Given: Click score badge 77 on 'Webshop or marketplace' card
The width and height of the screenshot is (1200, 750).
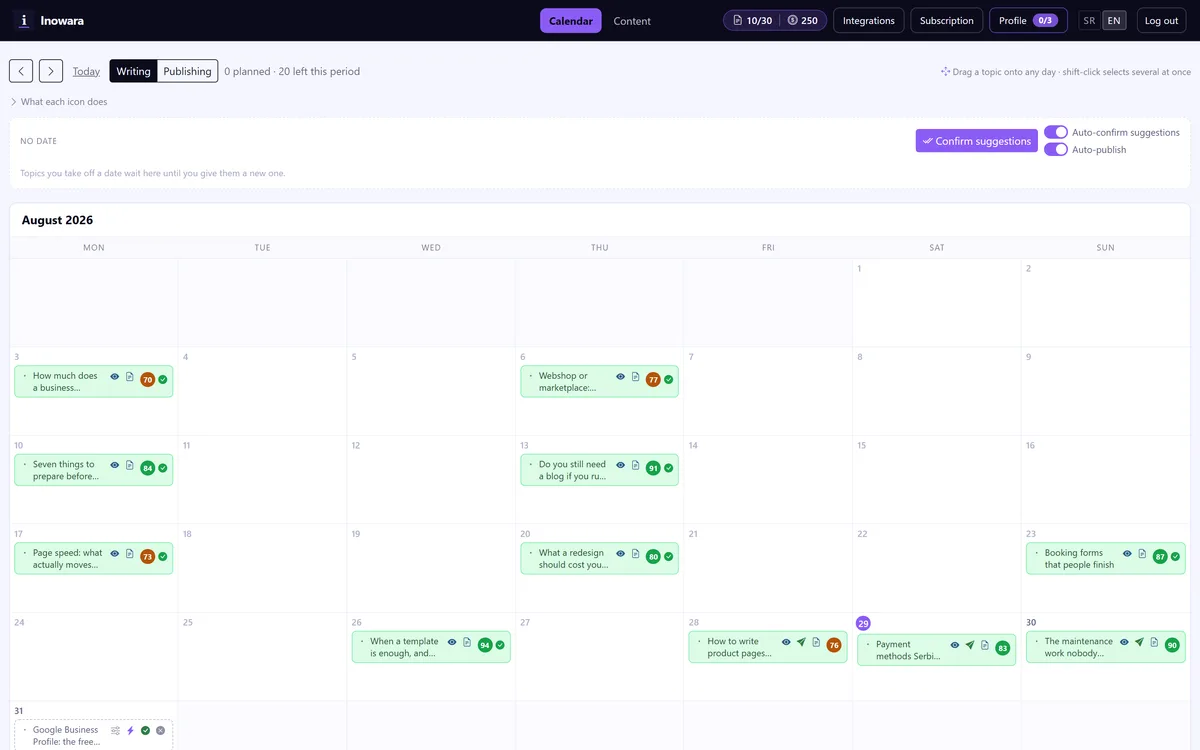Looking at the screenshot, I should [653, 380].
